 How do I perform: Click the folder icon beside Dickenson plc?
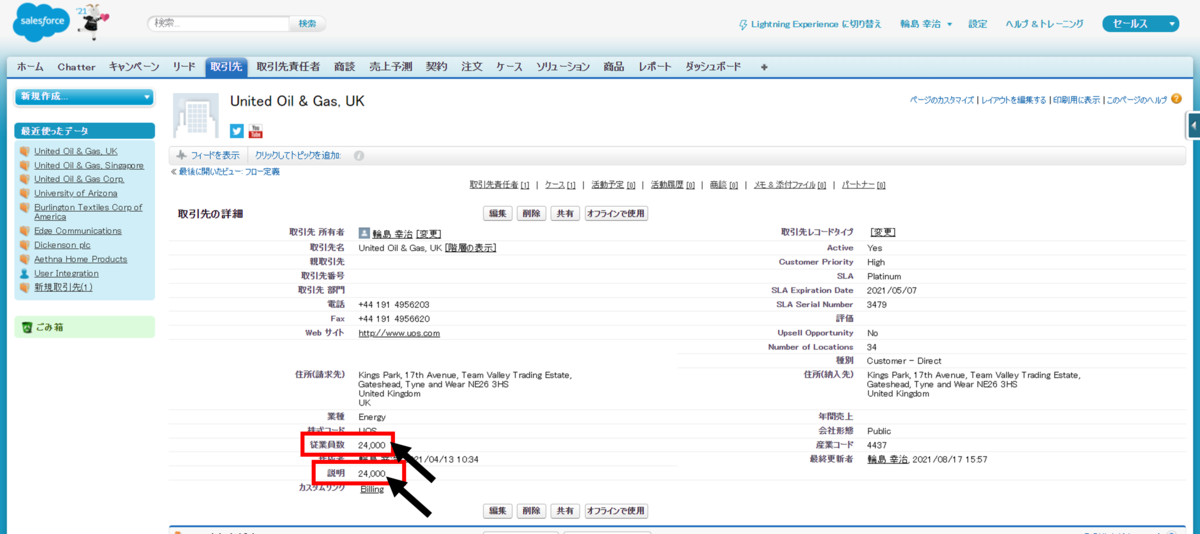(24, 245)
